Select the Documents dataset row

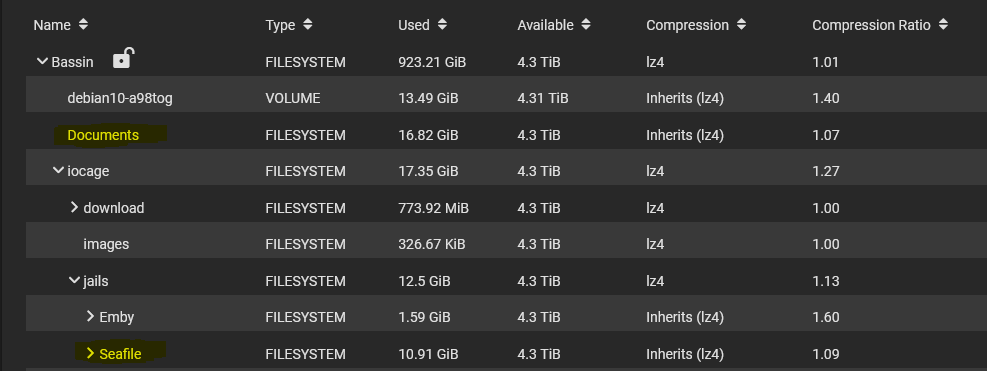(506, 135)
